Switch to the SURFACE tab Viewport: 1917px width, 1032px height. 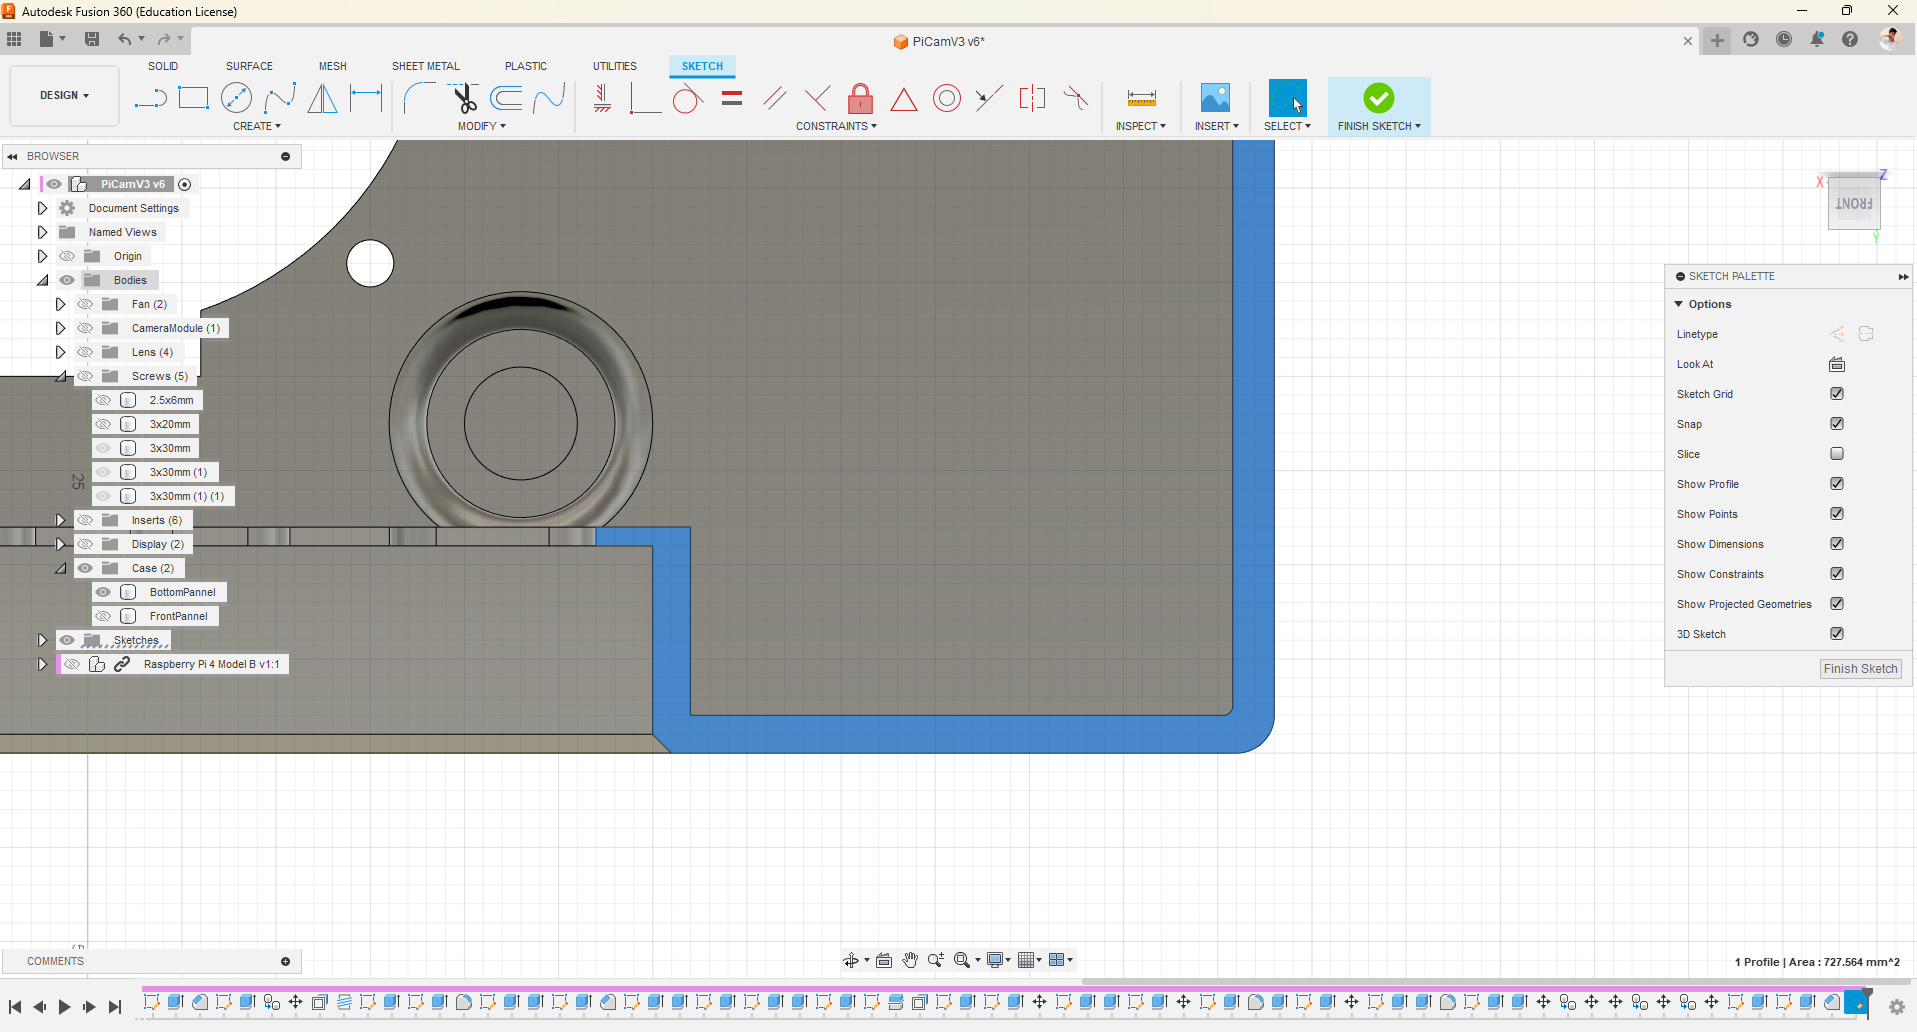249,66
